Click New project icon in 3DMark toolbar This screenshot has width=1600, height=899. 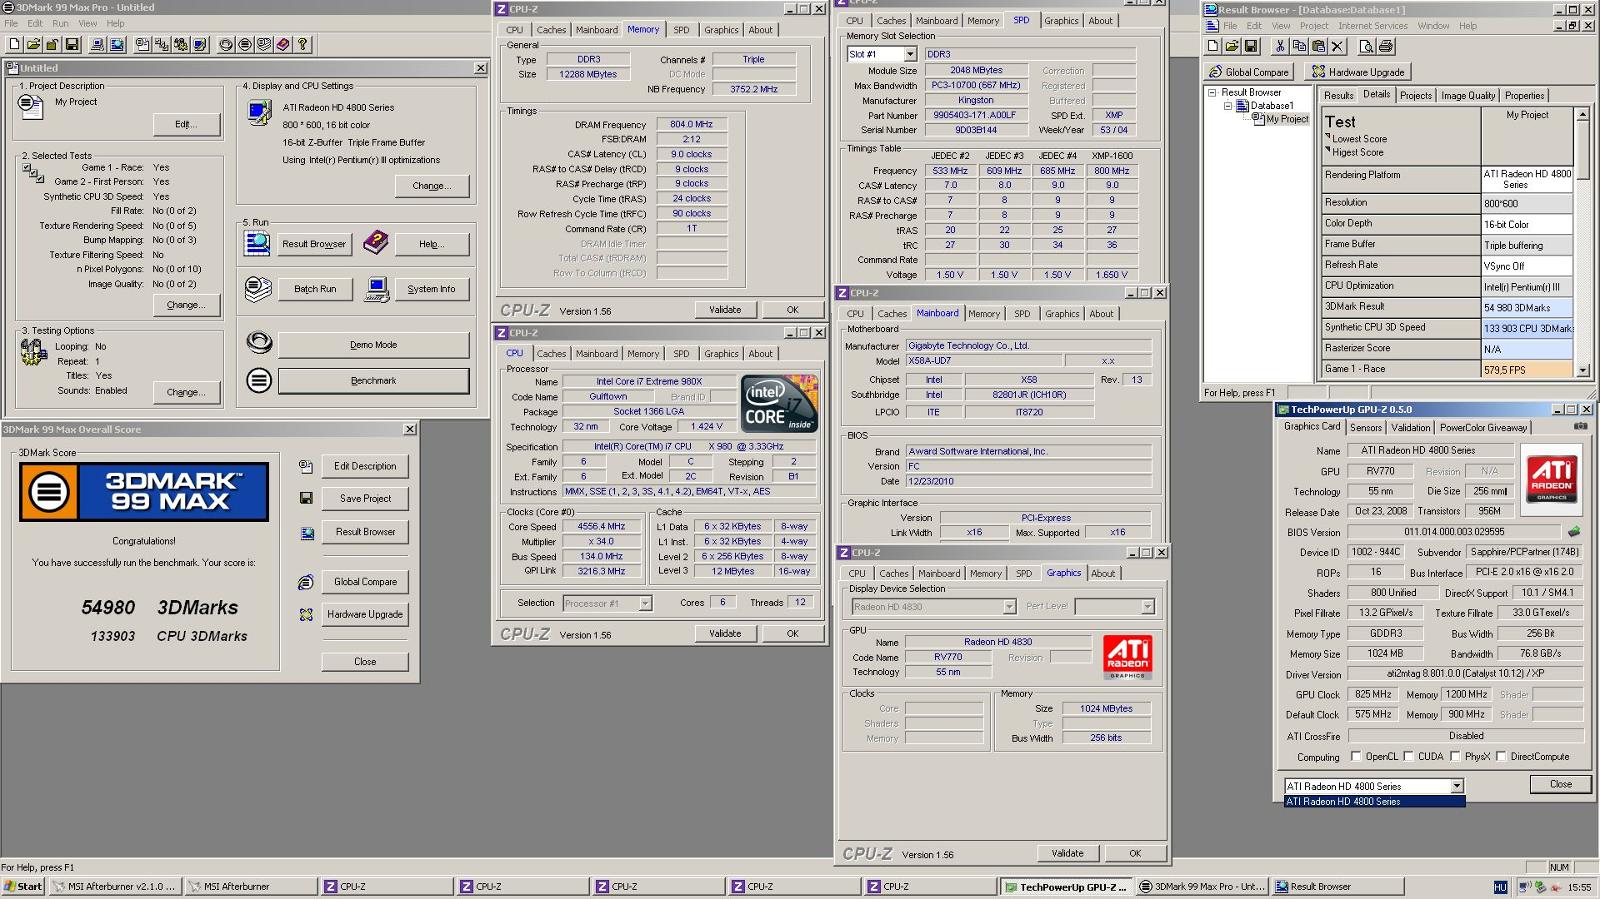[x=14, y=45]
